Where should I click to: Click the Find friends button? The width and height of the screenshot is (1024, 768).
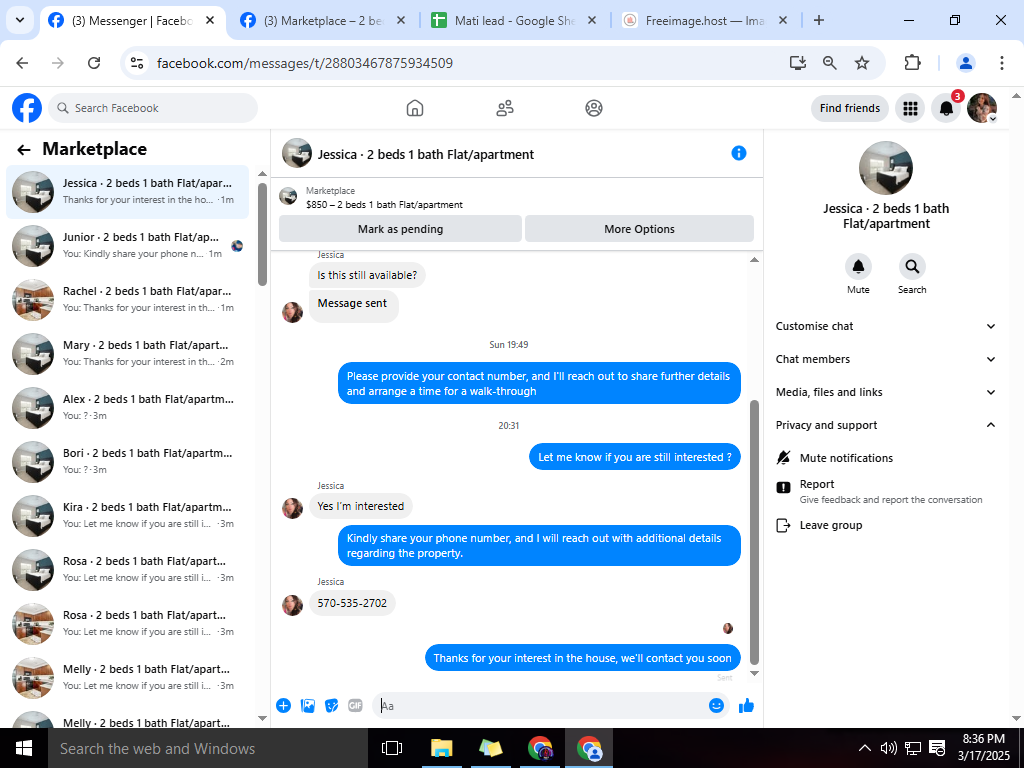[x=850, y=108]
